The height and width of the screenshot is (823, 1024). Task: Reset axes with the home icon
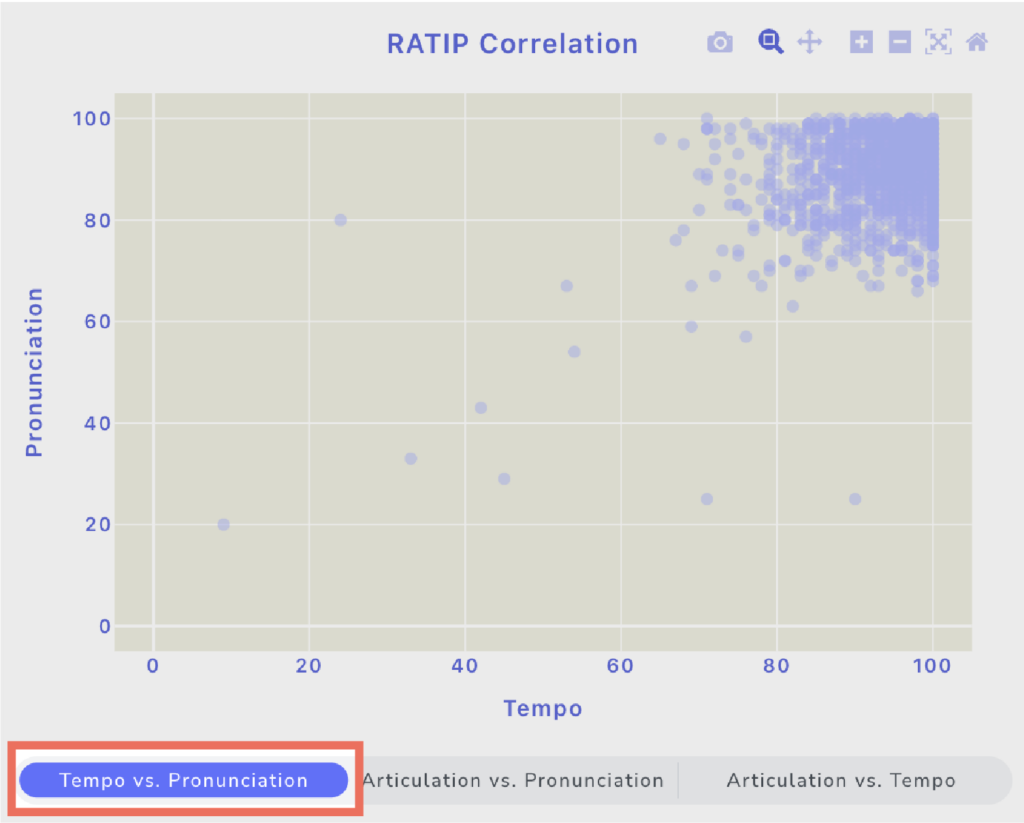(977, 42)
